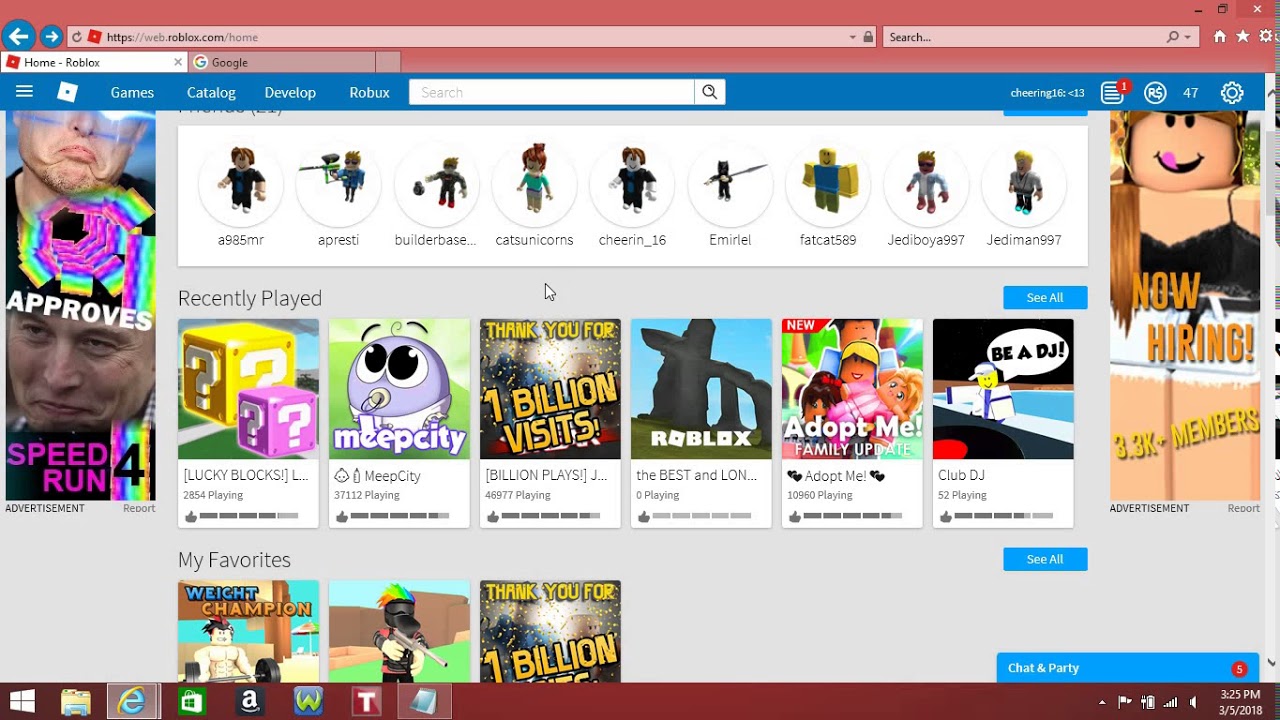Open the Games menu item
This screenshot has width=1280, height=720.
pos(132,92)
